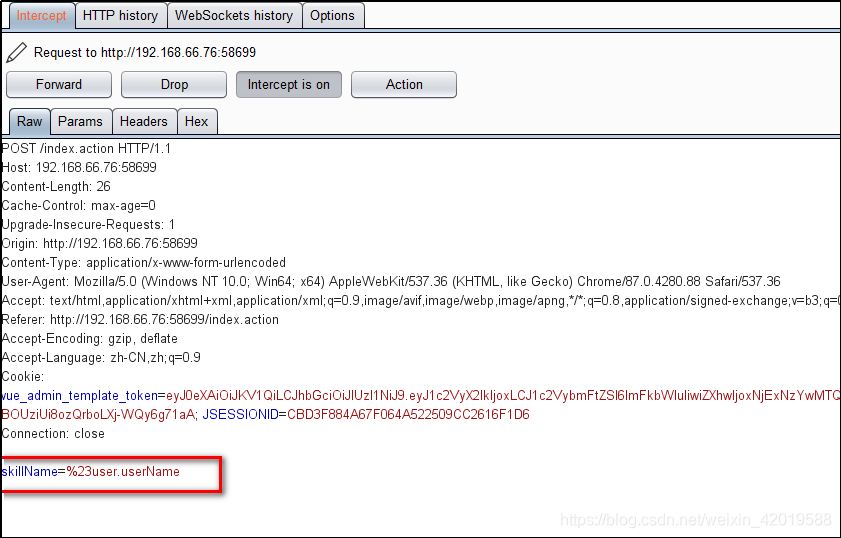Open the WebSockets history tab

(x=234, y=16)
